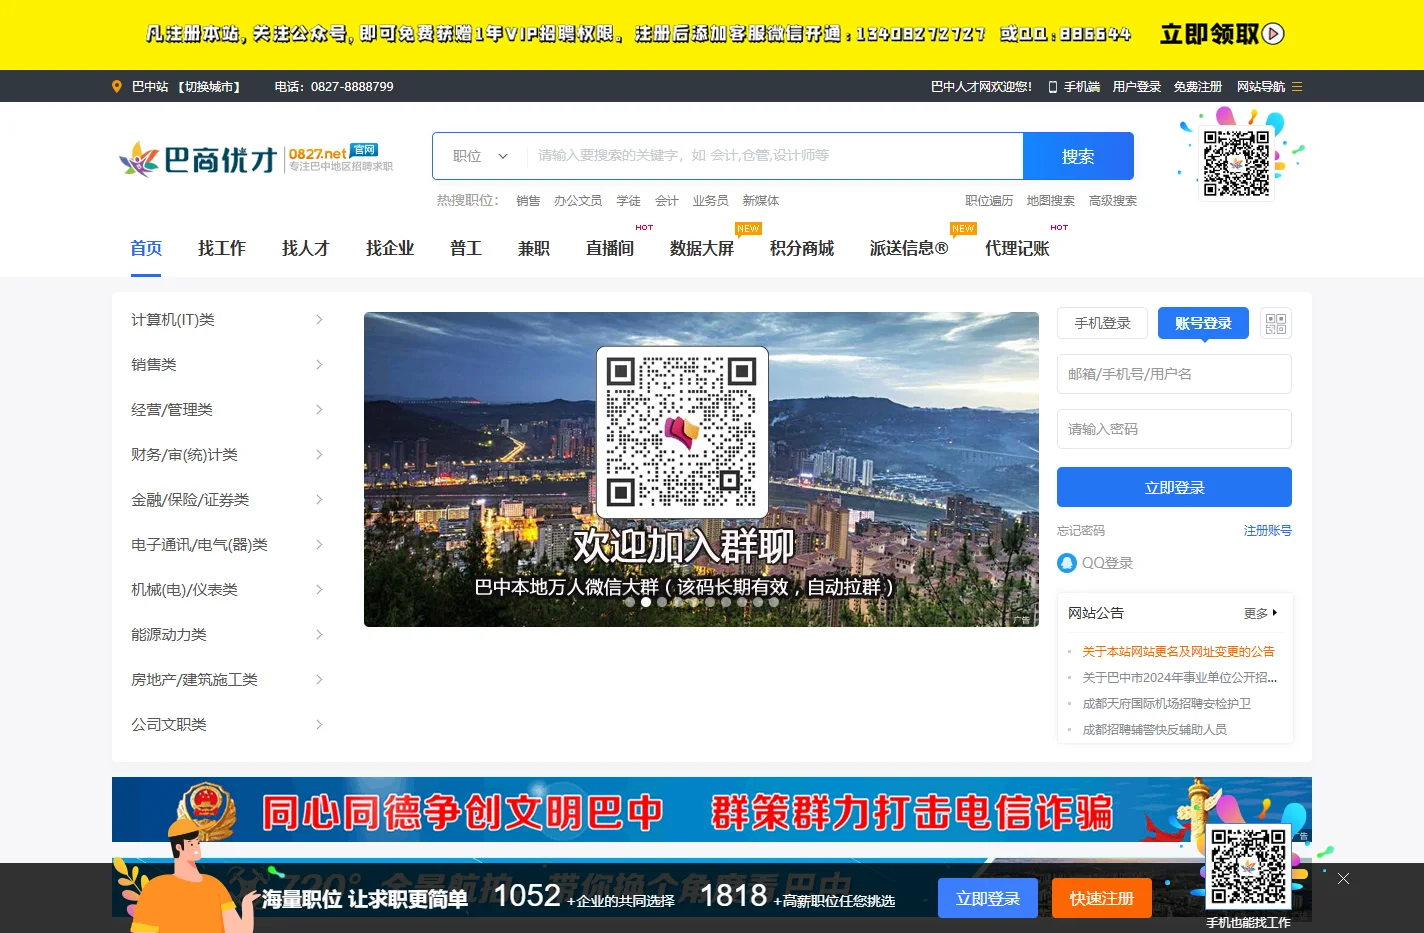Image resolution: width=1424 pixels, height=933 pixels.
Task: Click the QQ penguin login icon
Action: [1067, 563]
